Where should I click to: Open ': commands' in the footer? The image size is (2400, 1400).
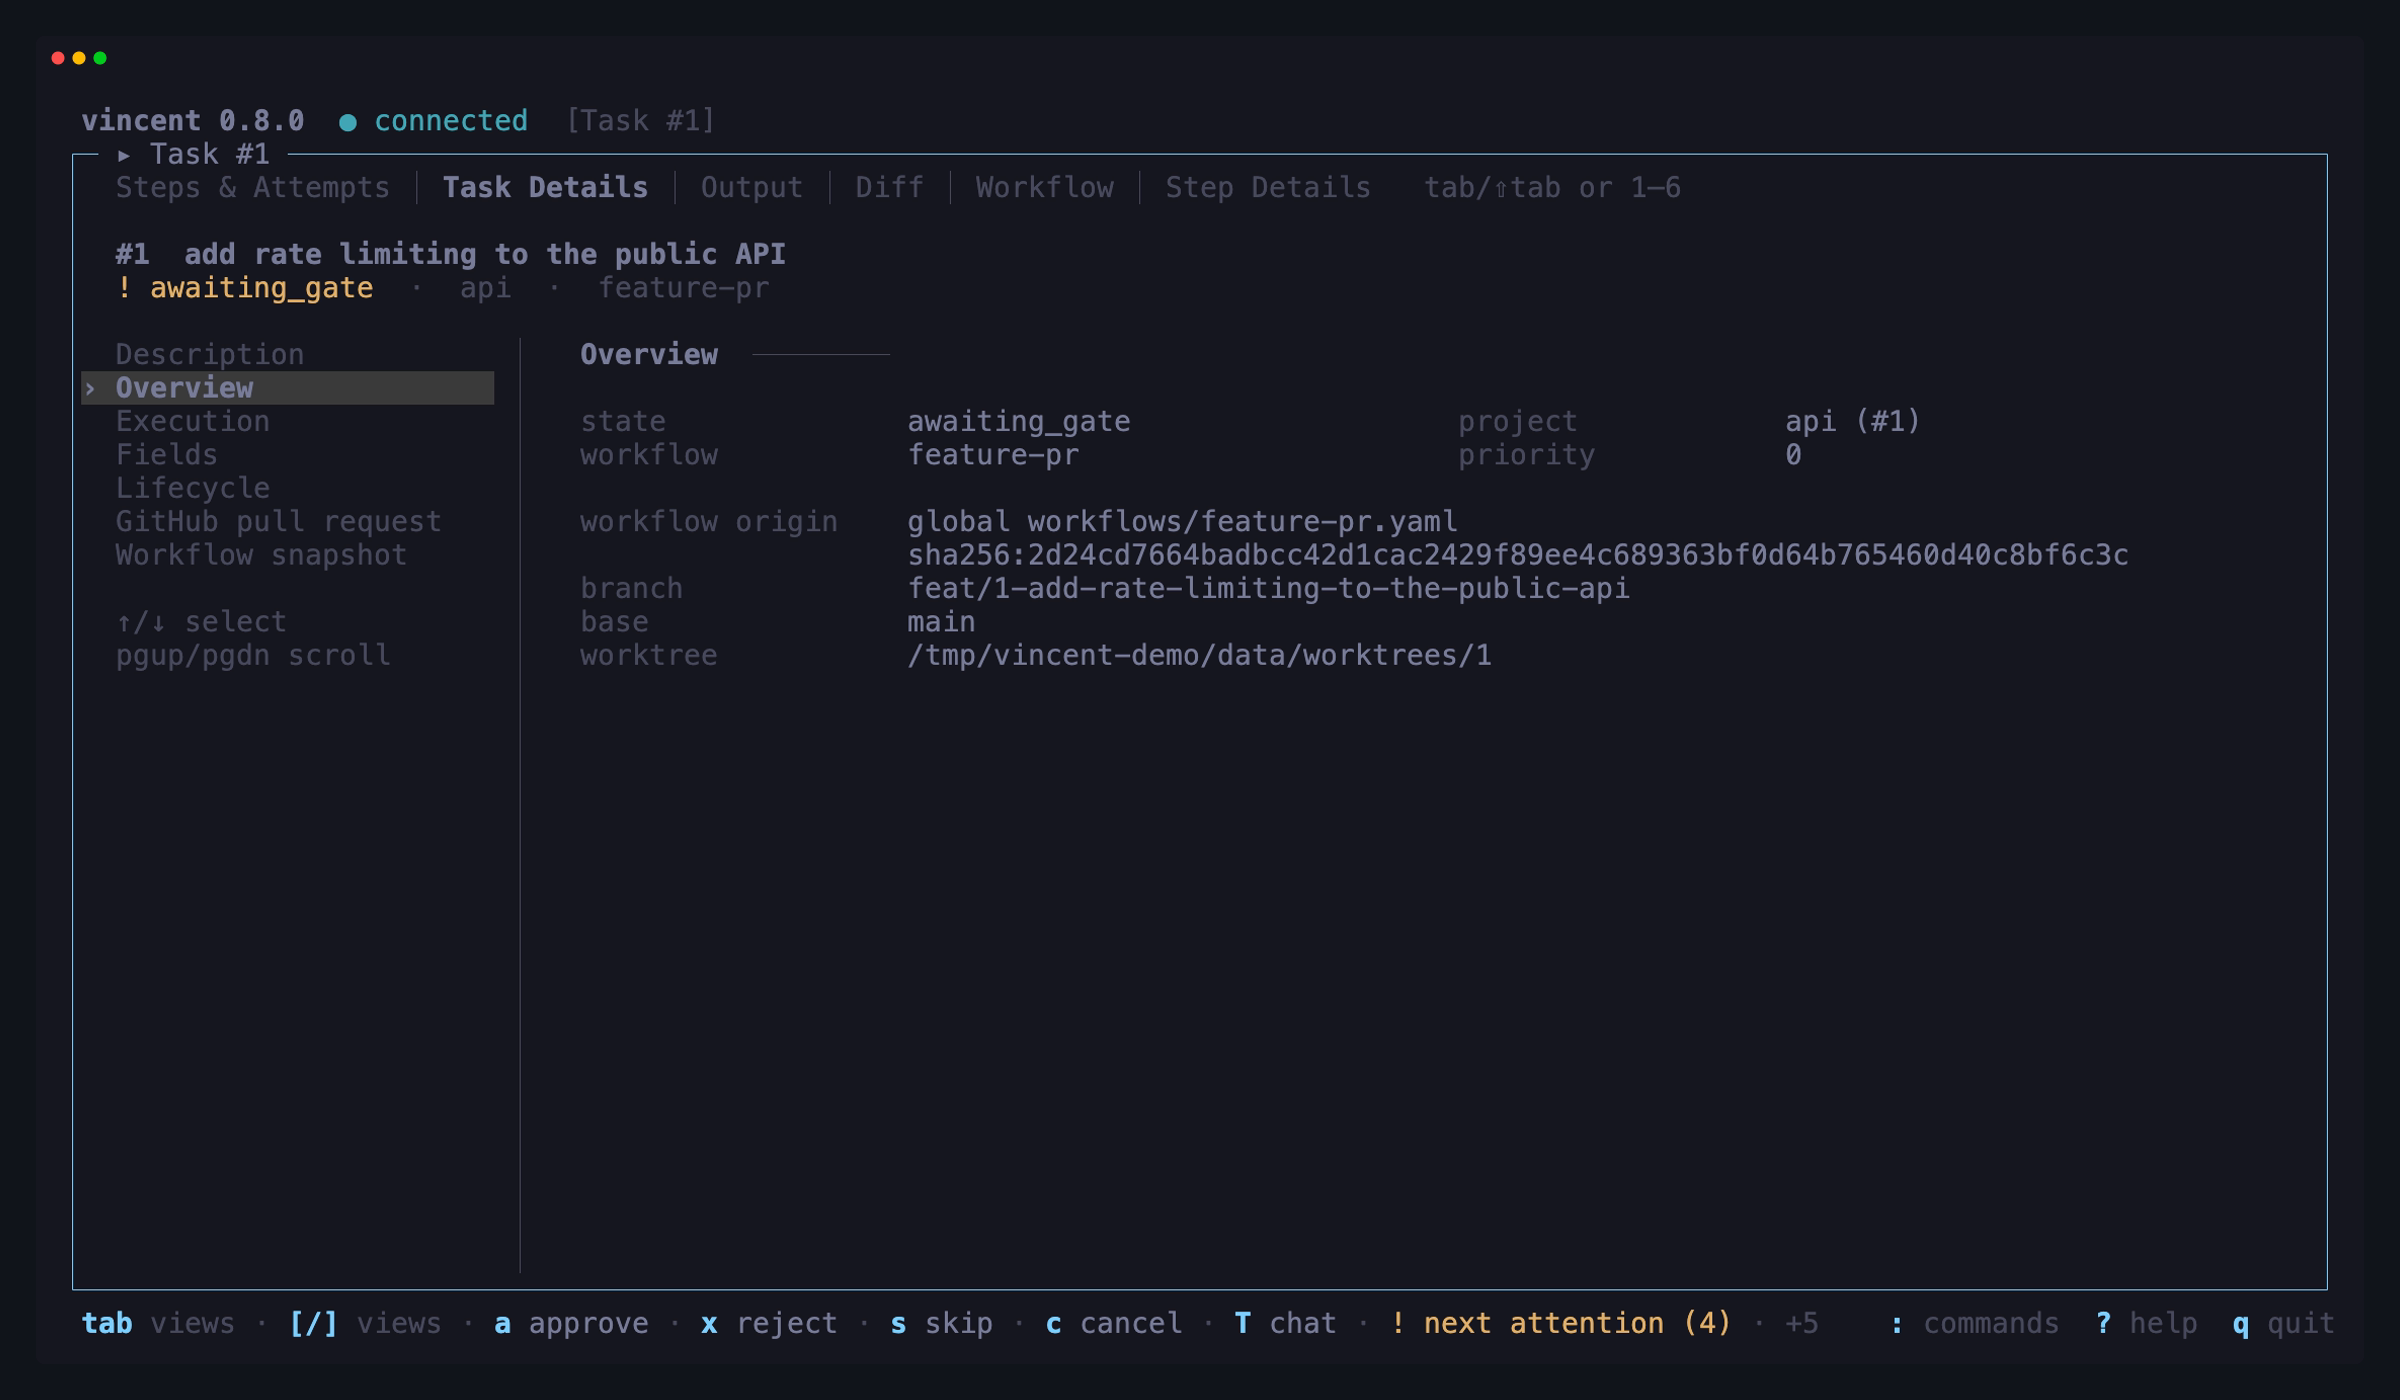1974,1323
